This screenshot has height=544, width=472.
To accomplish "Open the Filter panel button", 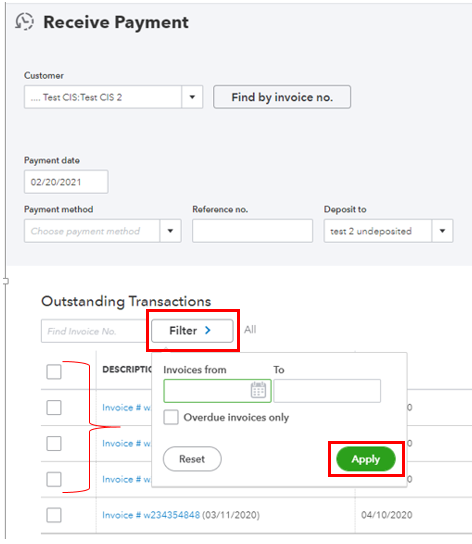I will [x=192, y=331].
